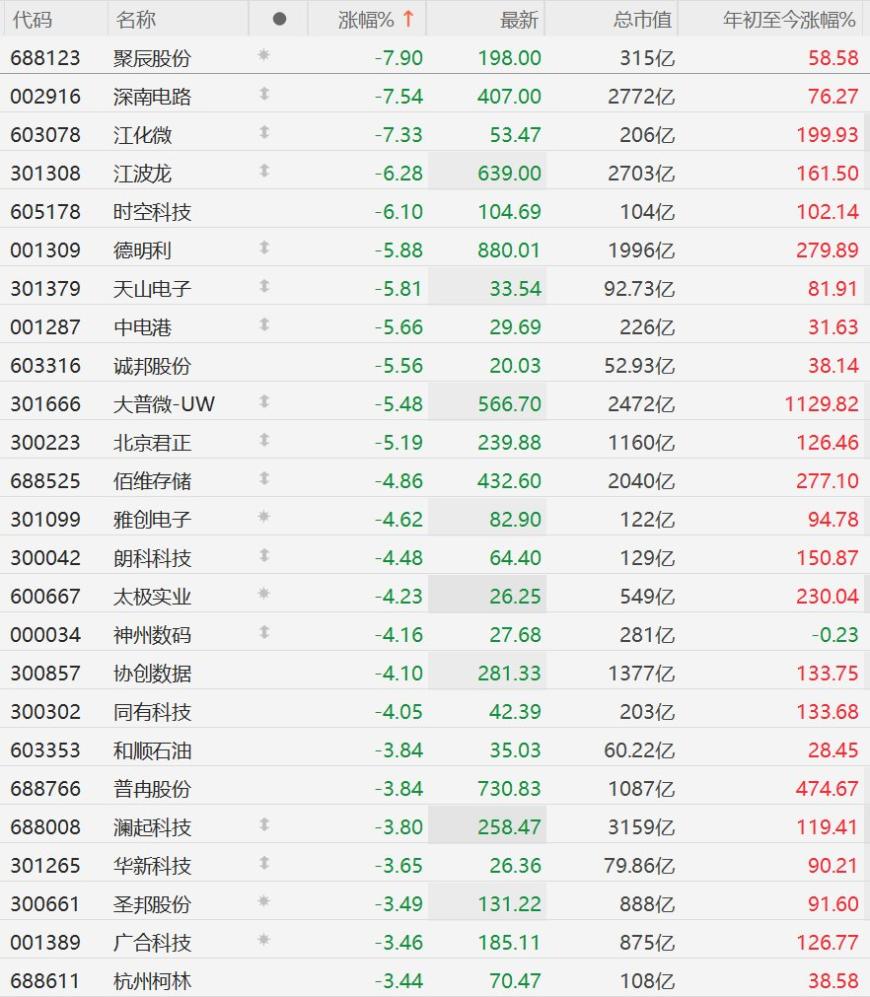Click the arrow marker in 德明利 row
This screenshot has width=870, height=997.
click(265, 248)
